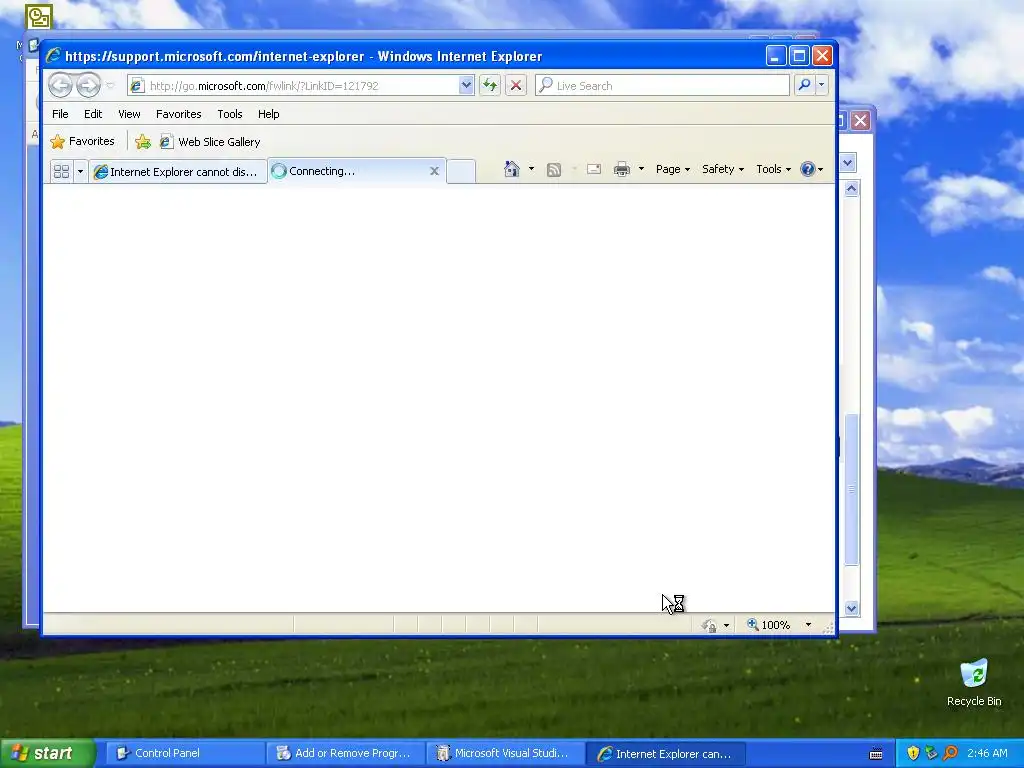Open the search provider dropdown arrow
Image resolution: width=1024 pixels, height=768 pixels.
pos(822,85)
